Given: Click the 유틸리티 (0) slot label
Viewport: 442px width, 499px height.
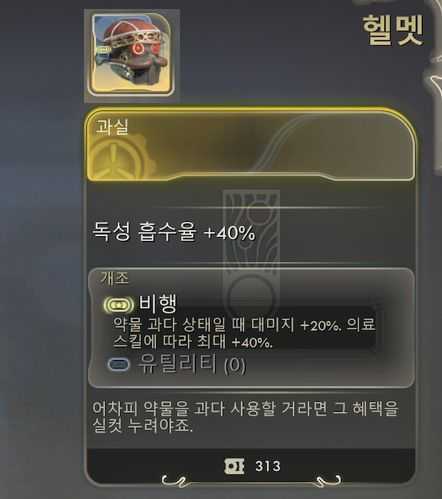Looking at the screenshot, I should (x=192, y=364).
